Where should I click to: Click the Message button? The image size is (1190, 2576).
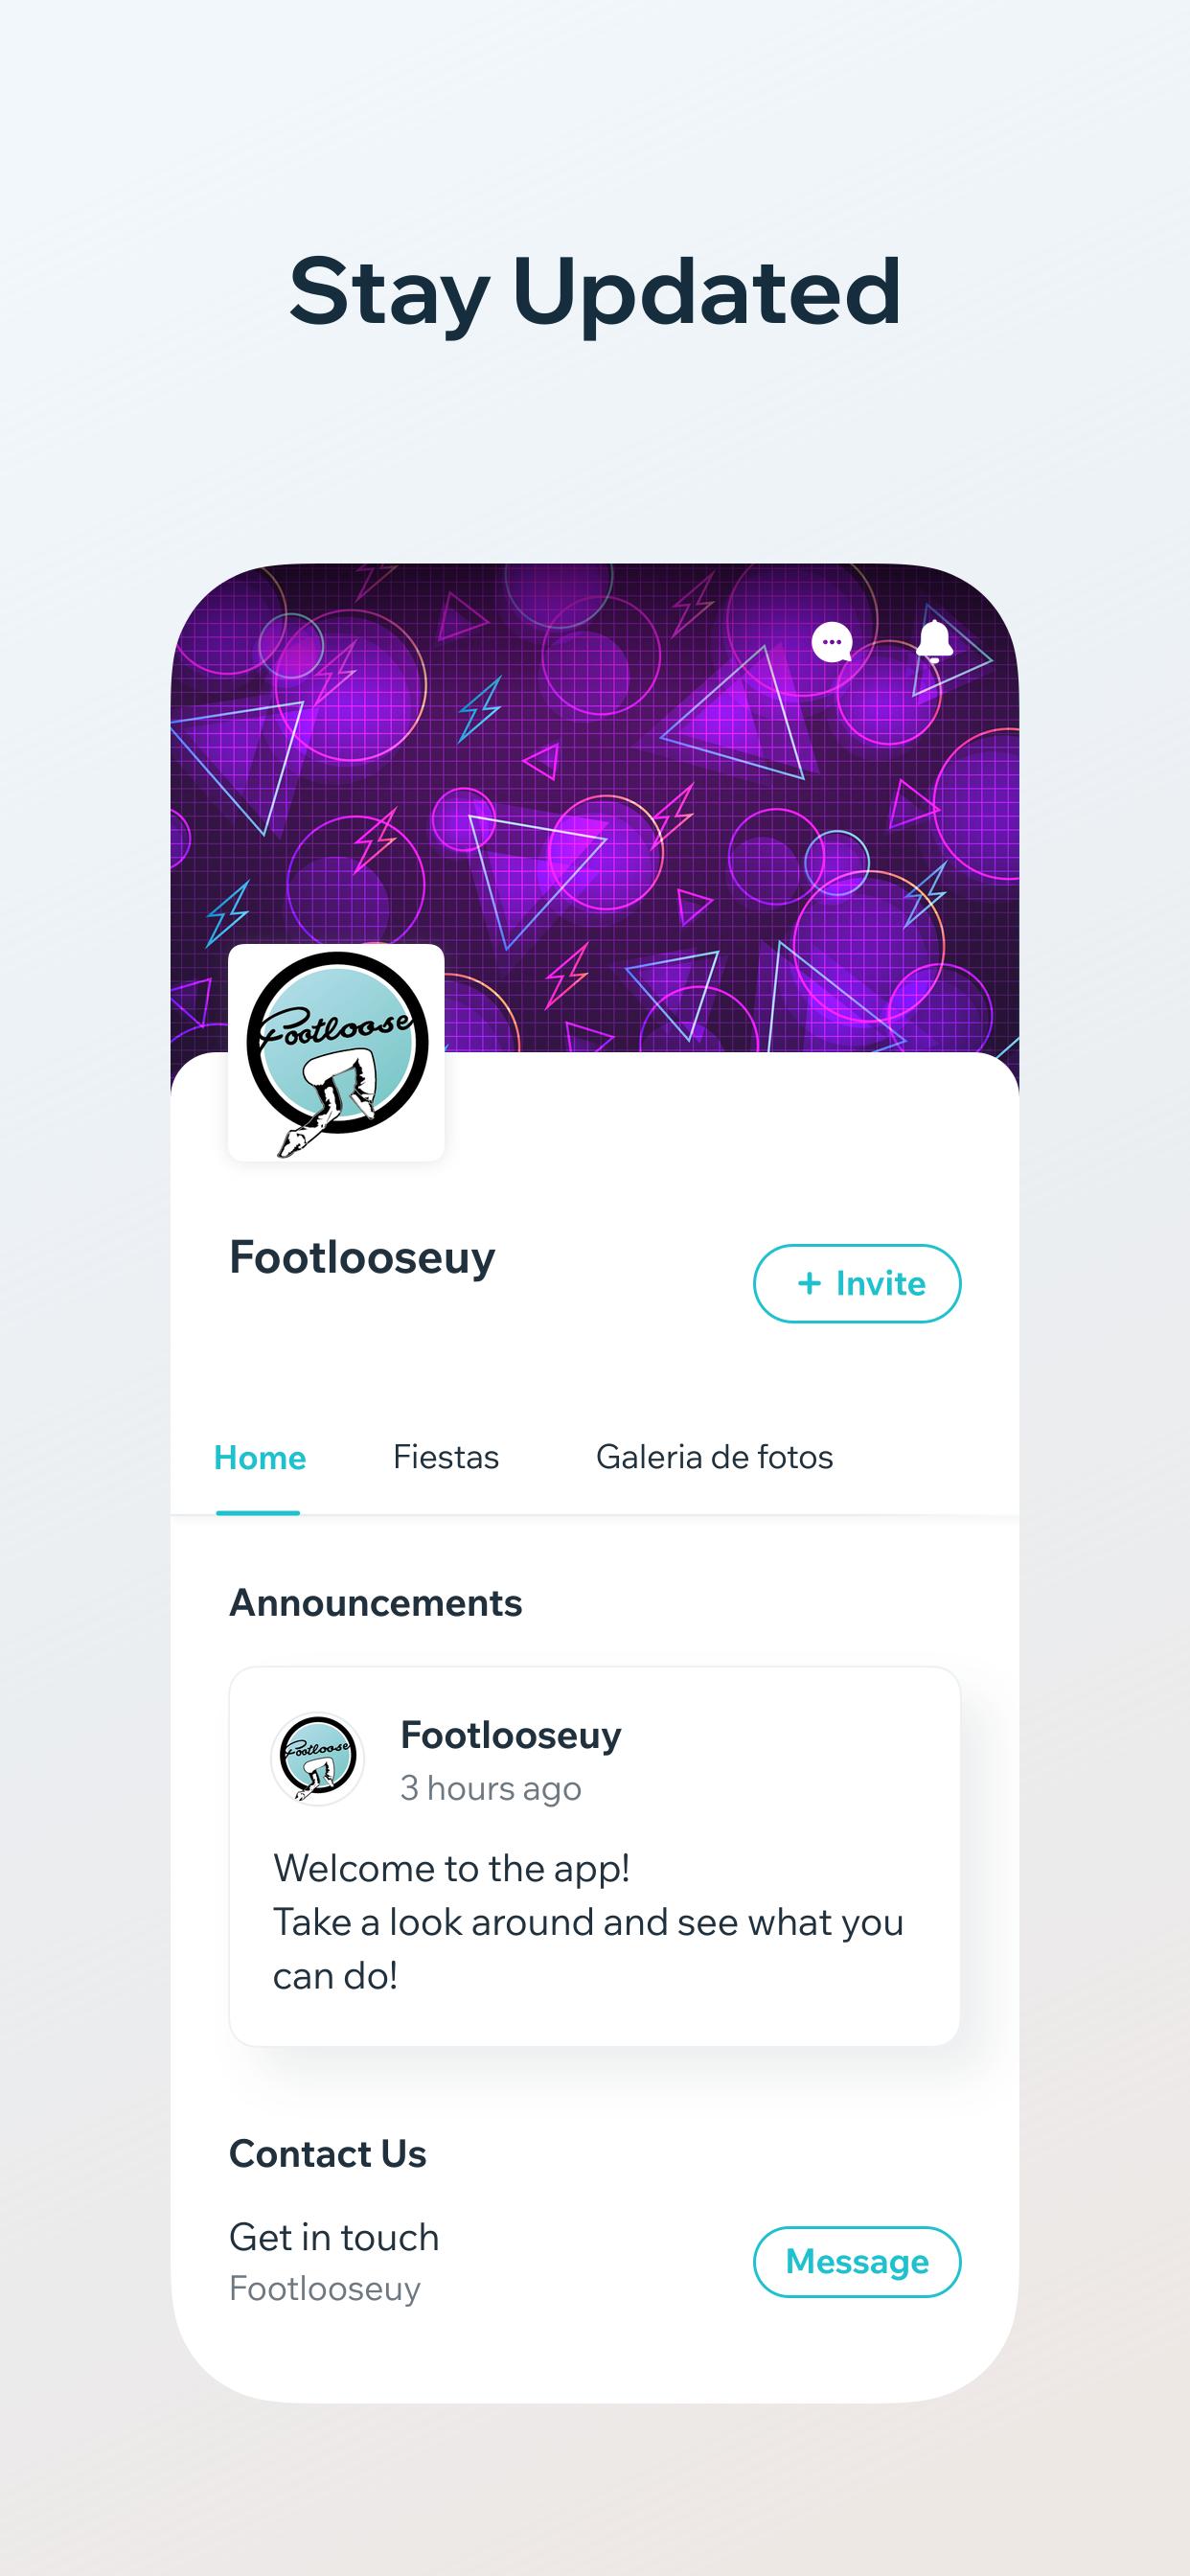tap(857, 2262)
